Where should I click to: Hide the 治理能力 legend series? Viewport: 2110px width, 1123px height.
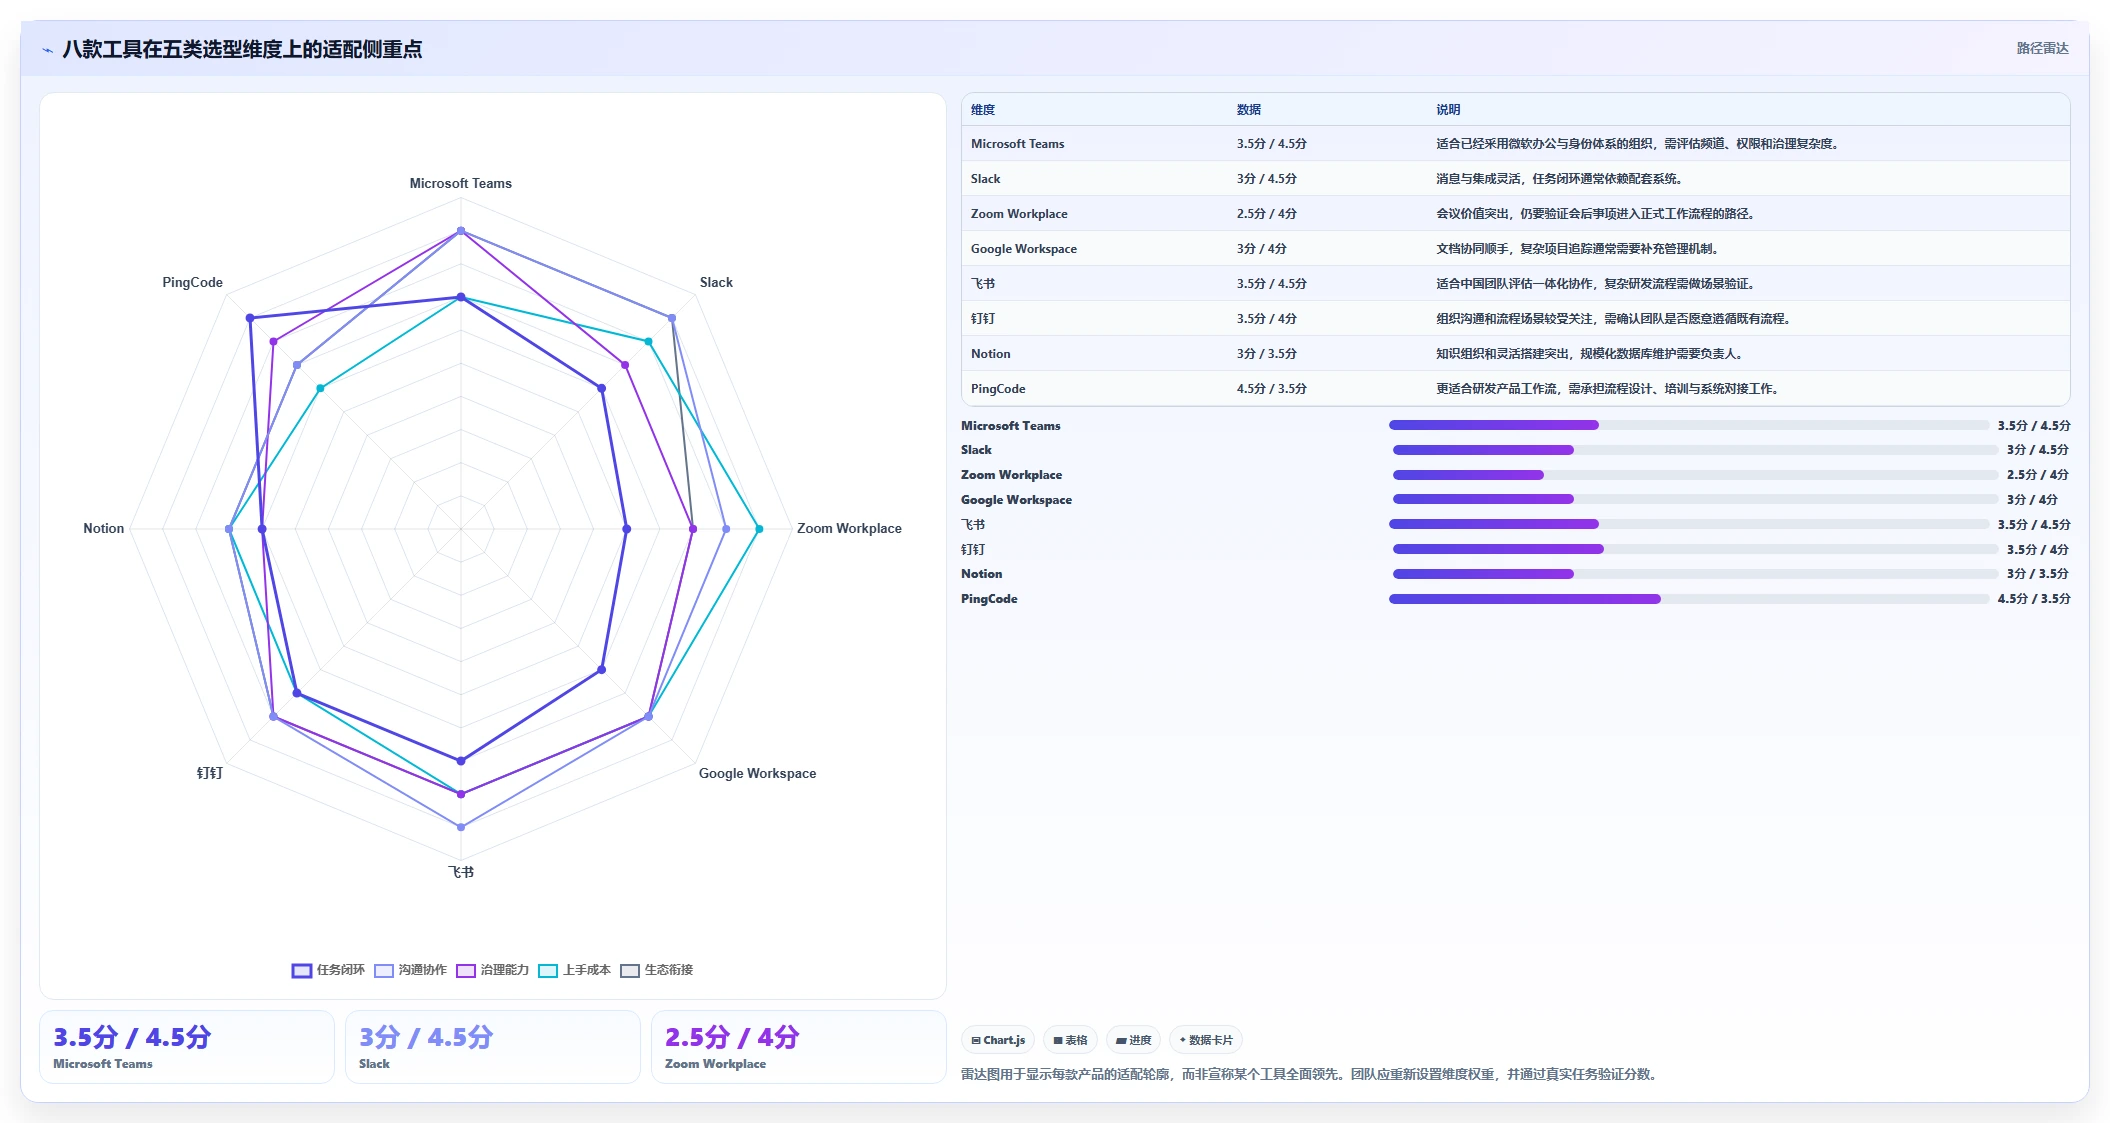point(492,970)
